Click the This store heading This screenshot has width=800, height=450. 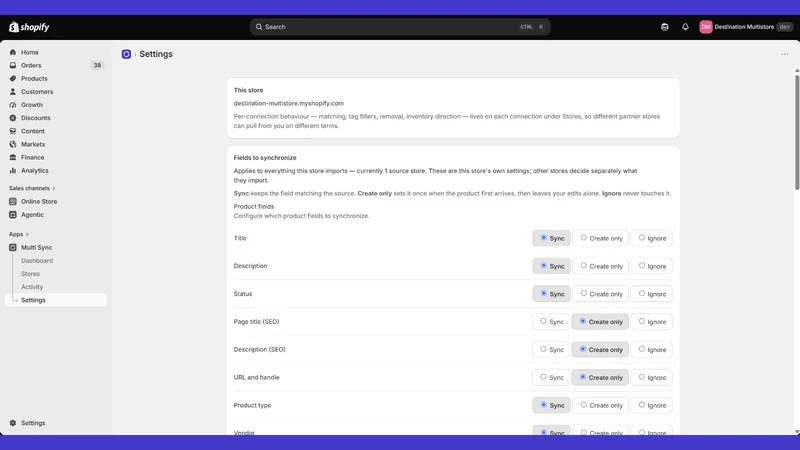point(248,90)
